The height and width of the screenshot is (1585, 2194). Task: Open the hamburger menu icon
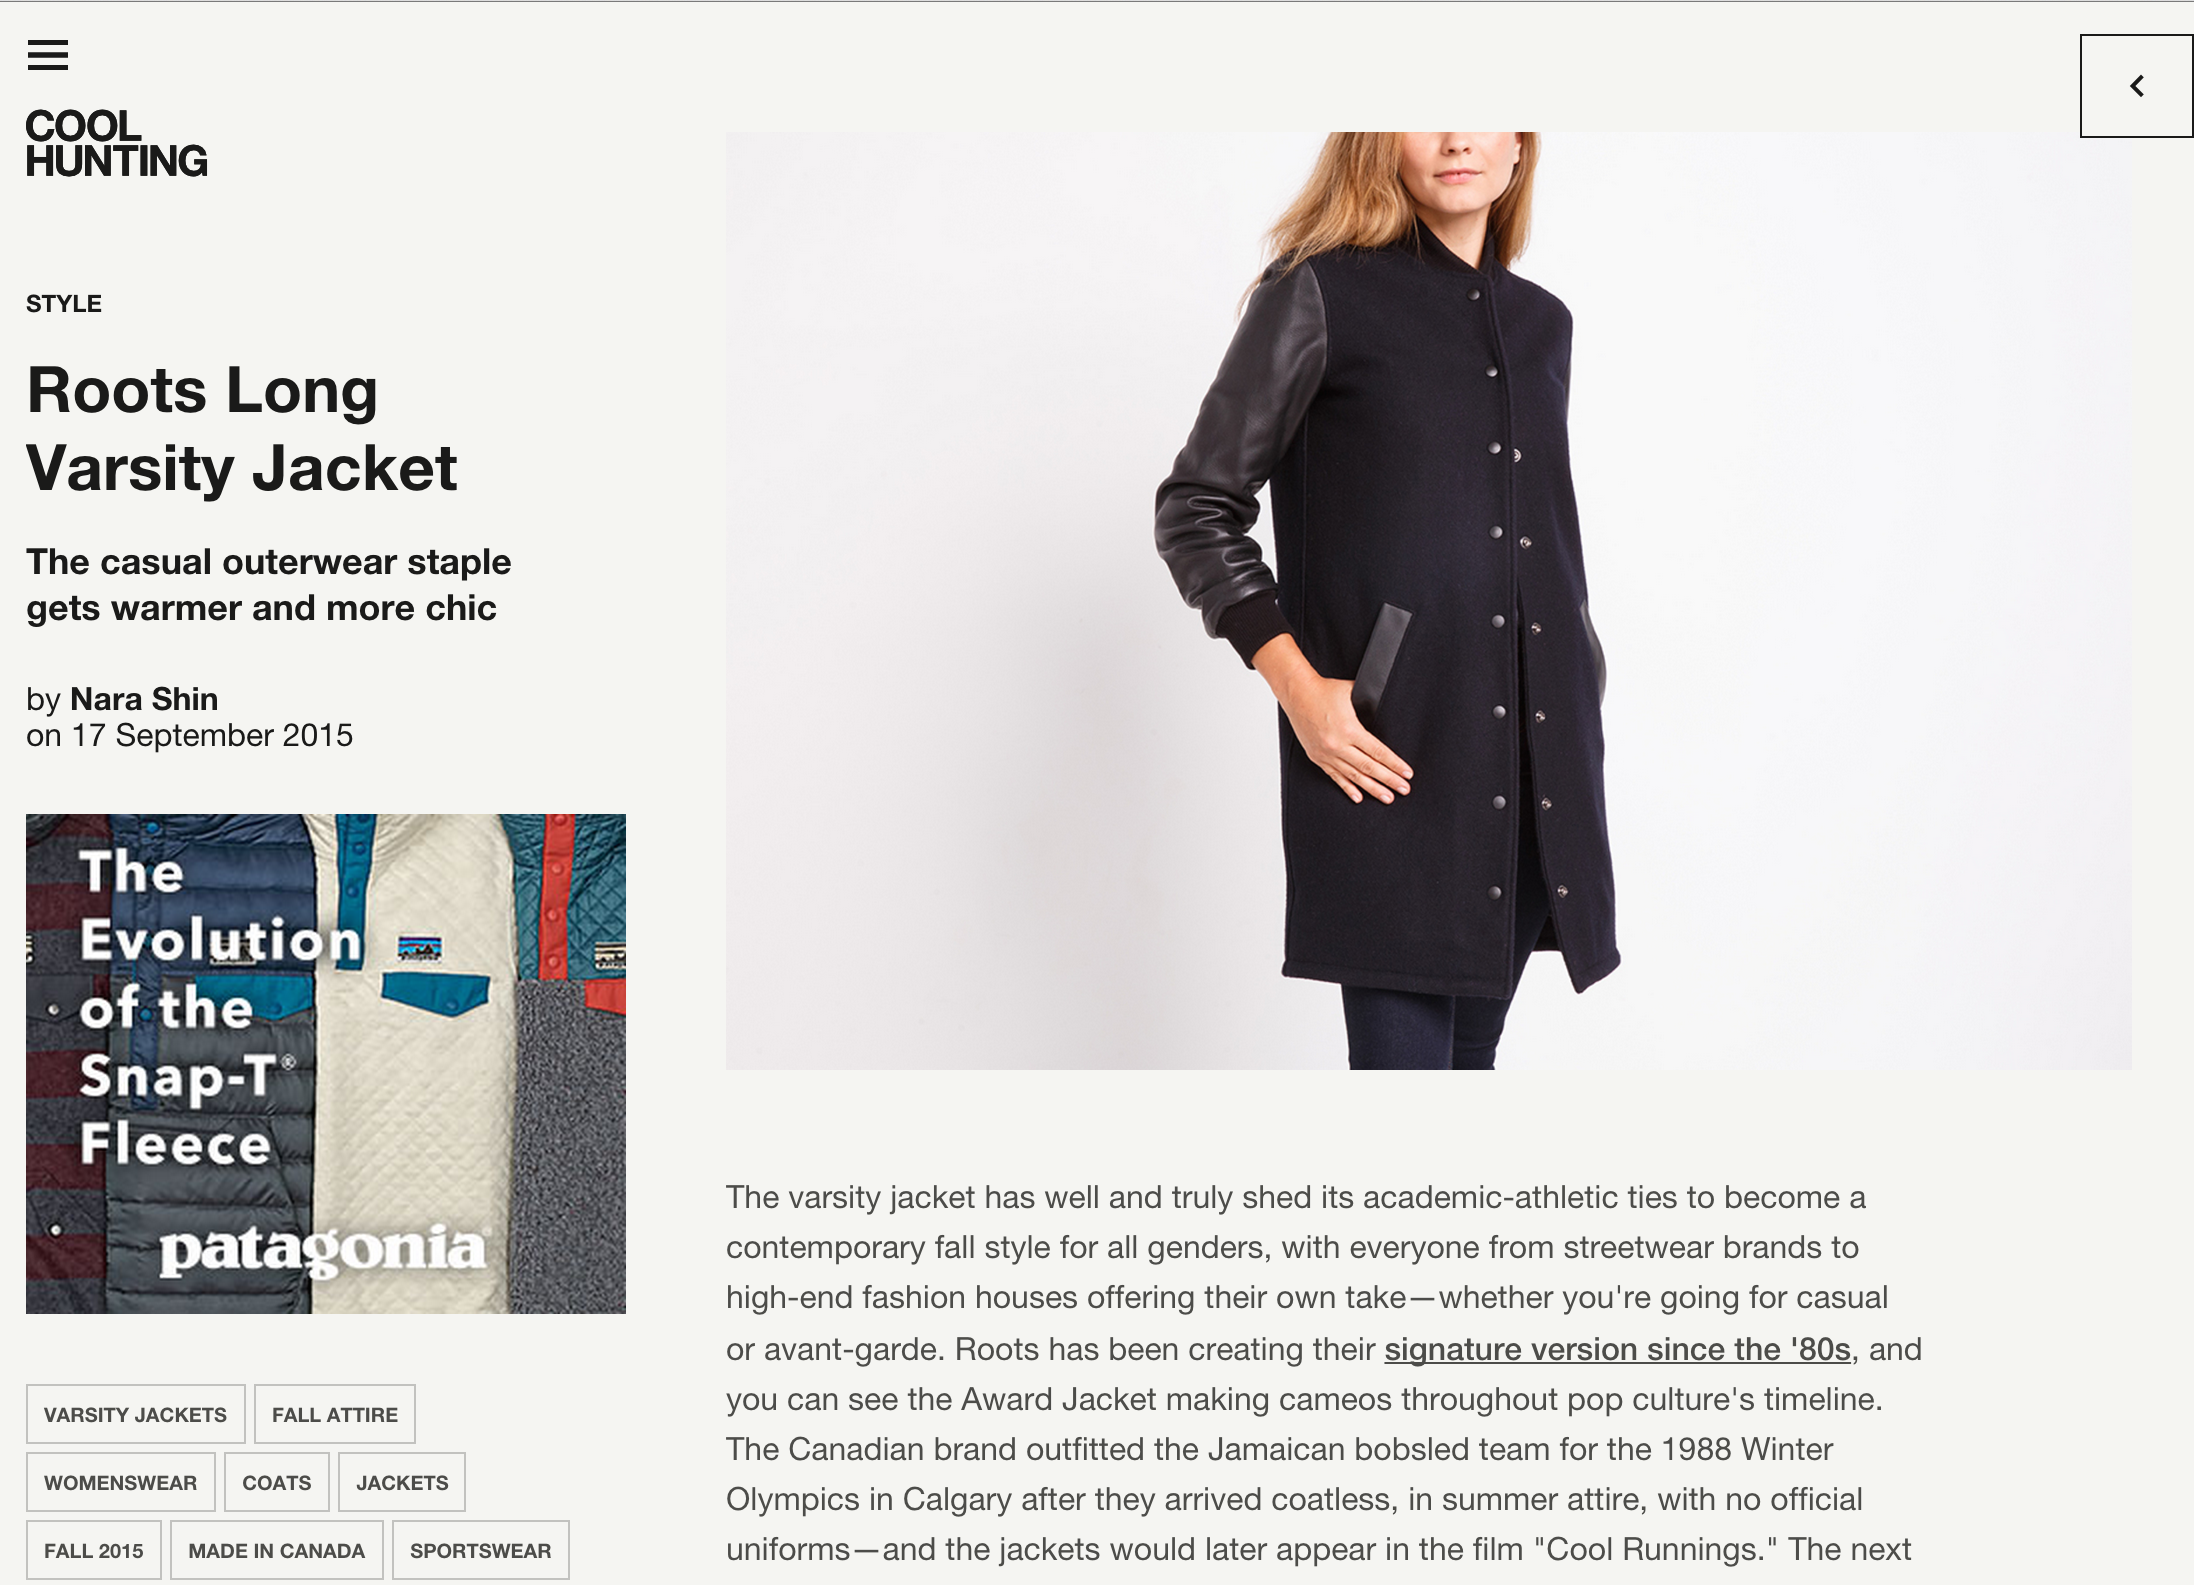[x=47, y=55]
